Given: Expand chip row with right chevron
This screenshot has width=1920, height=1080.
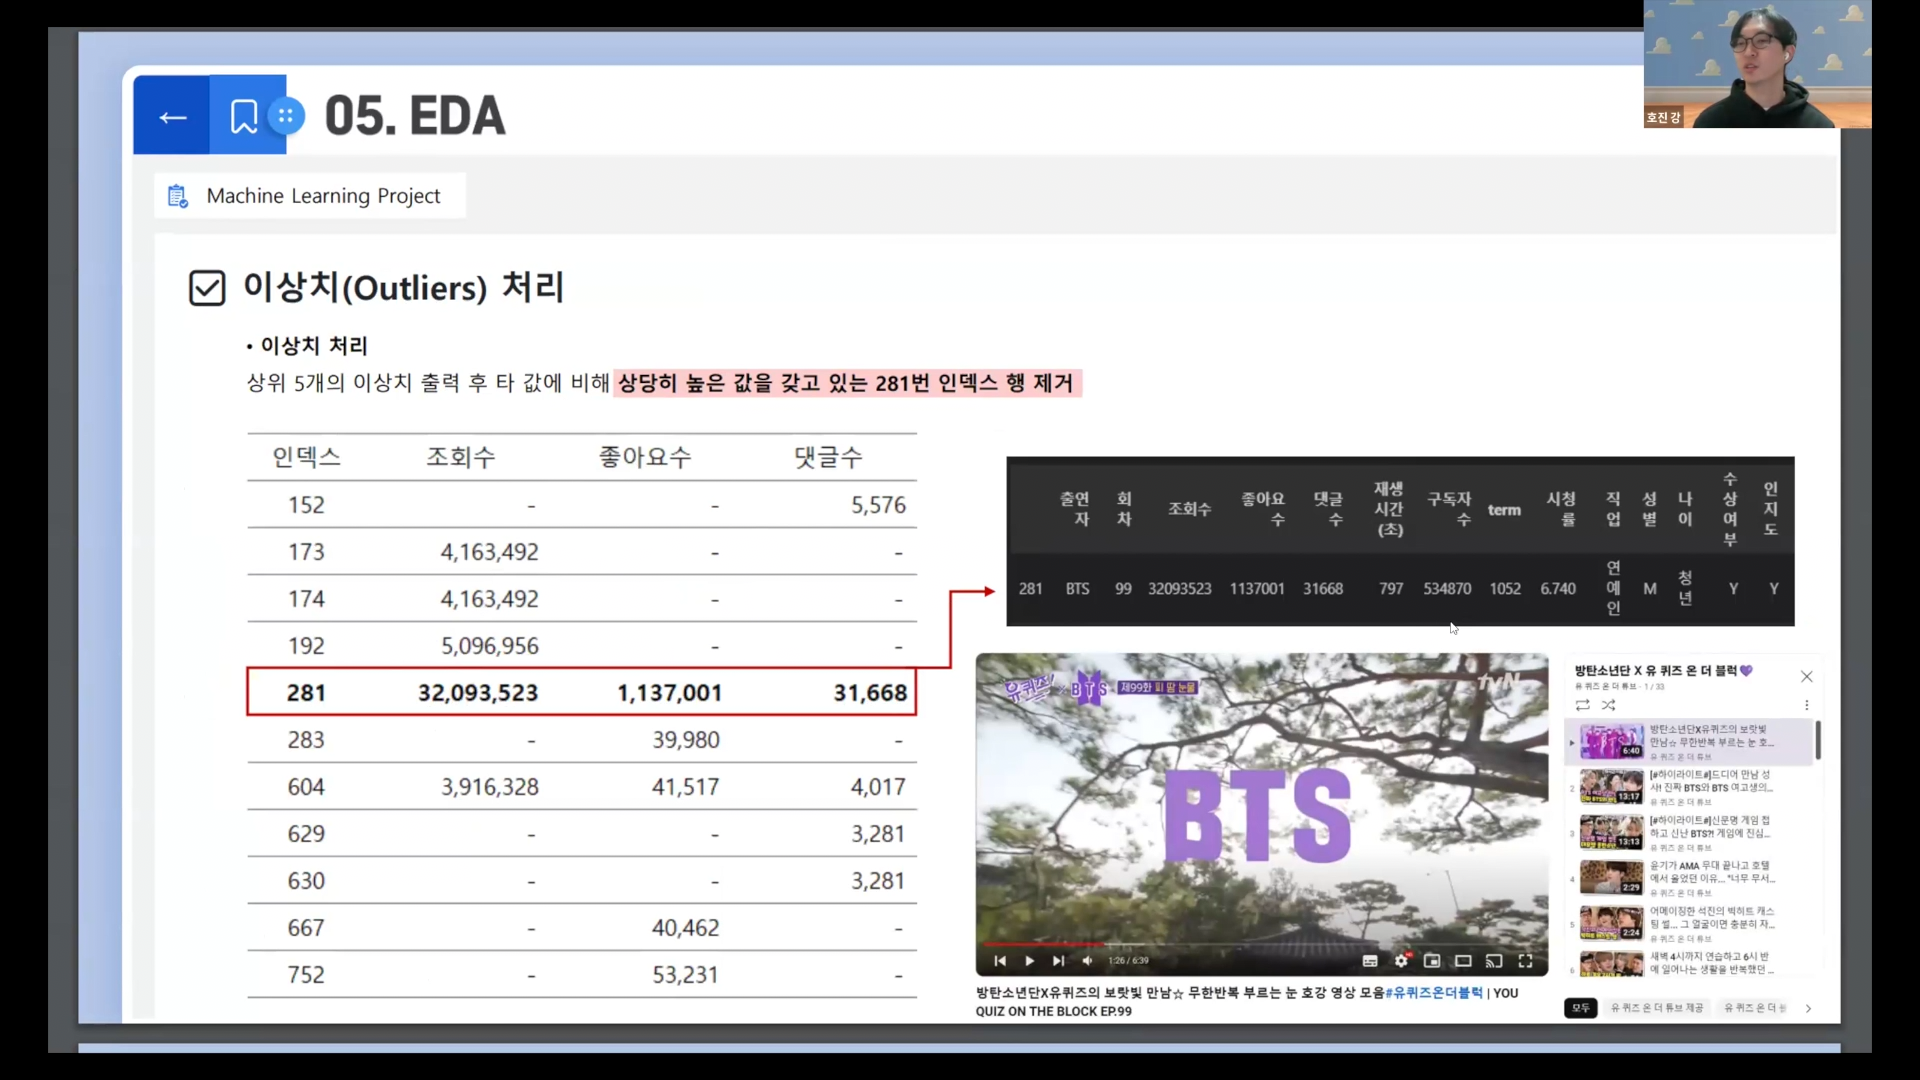Looking at the screenshot, I should pyautogui.click(x=1808, y=1008).
